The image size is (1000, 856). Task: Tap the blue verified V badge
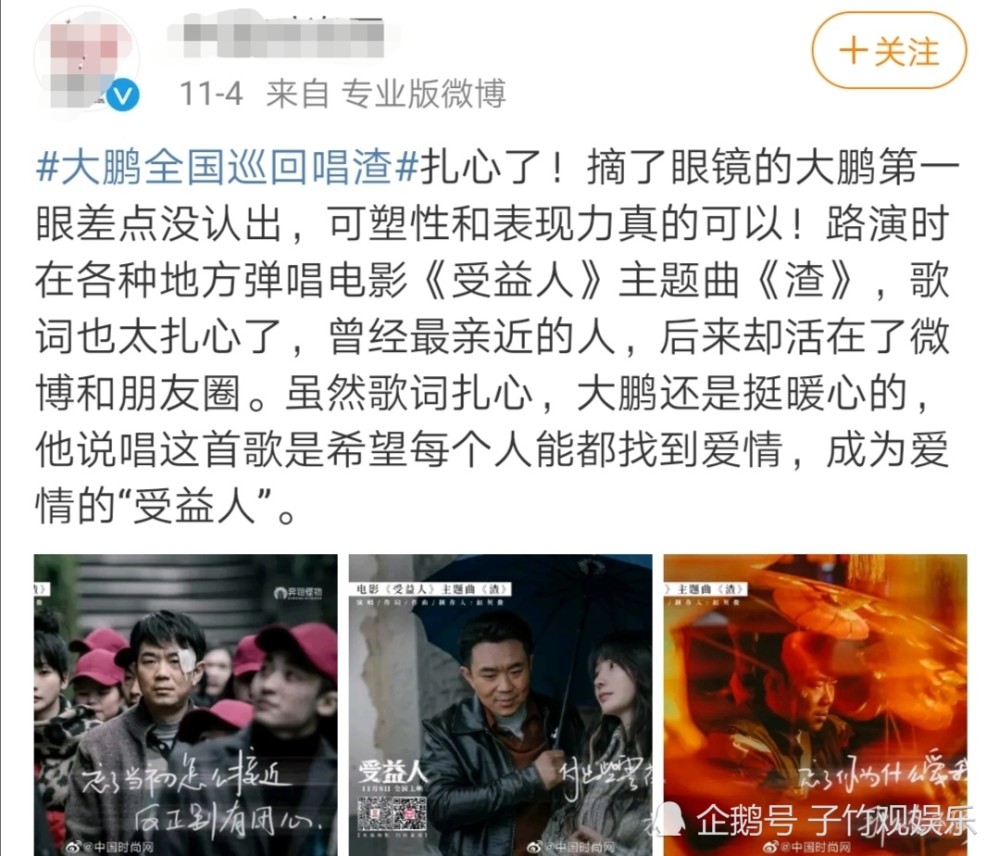tap(122, 95)
